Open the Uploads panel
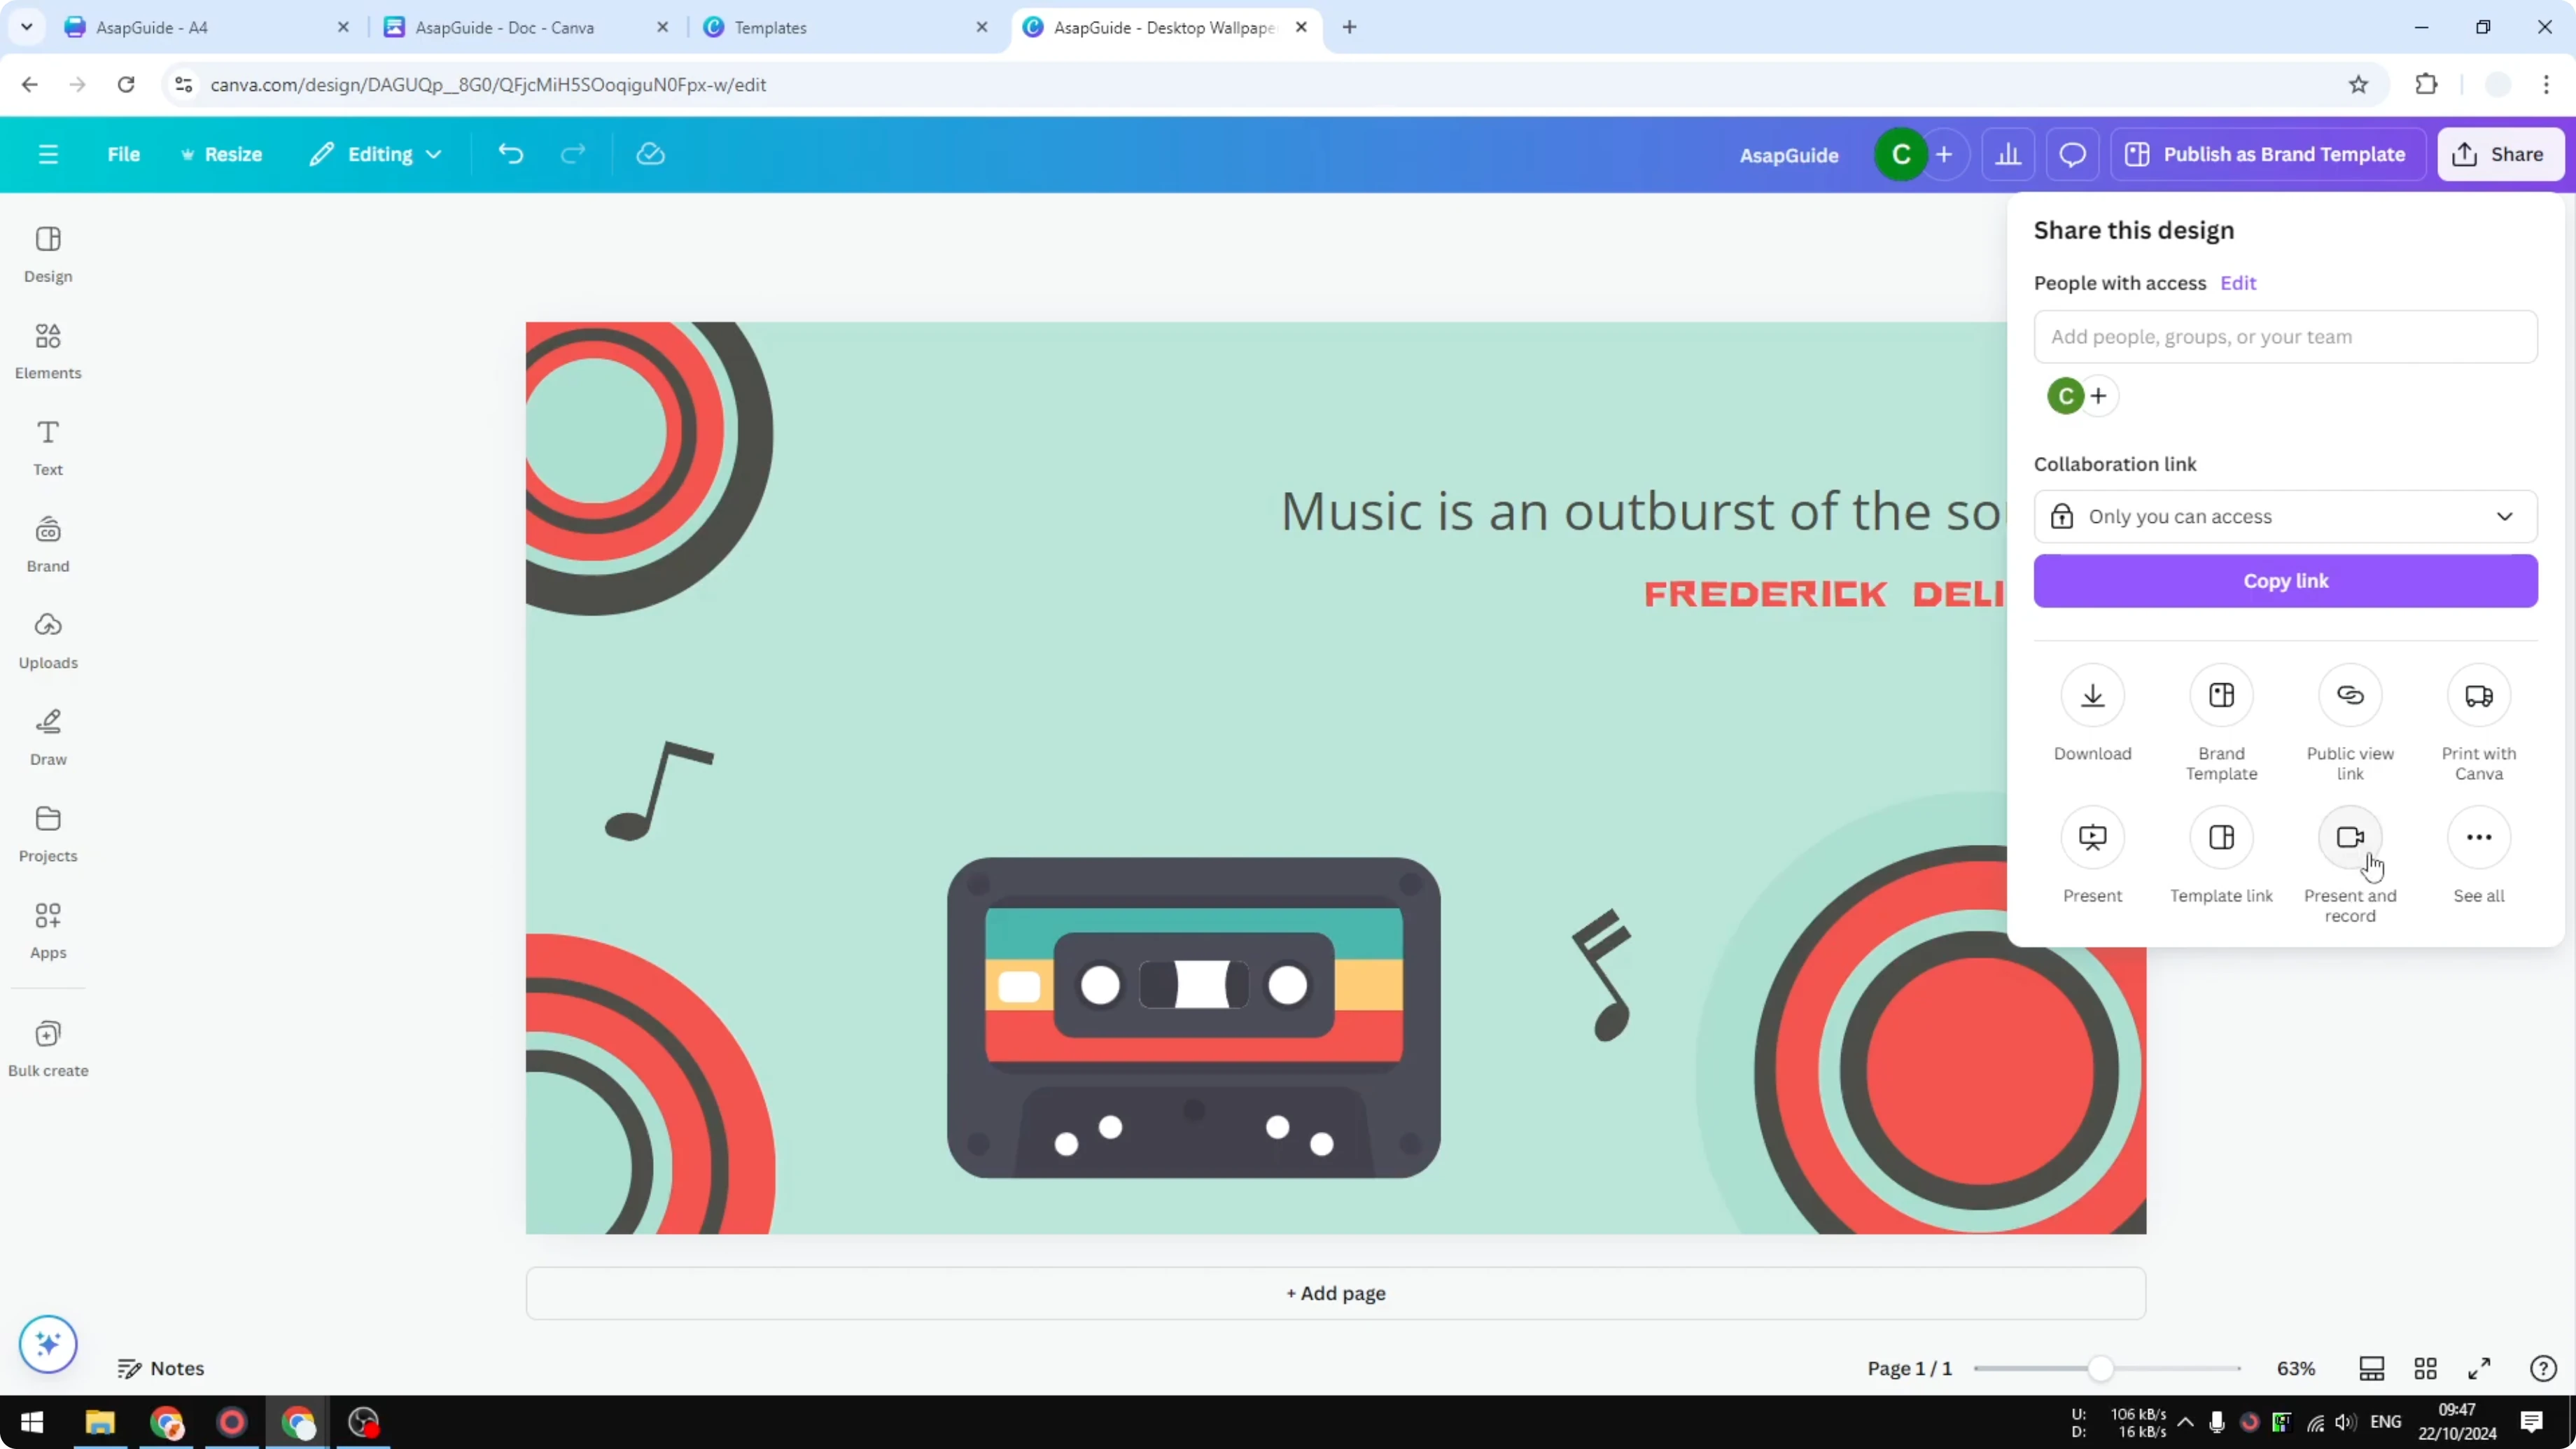 [x=47, y=640]
